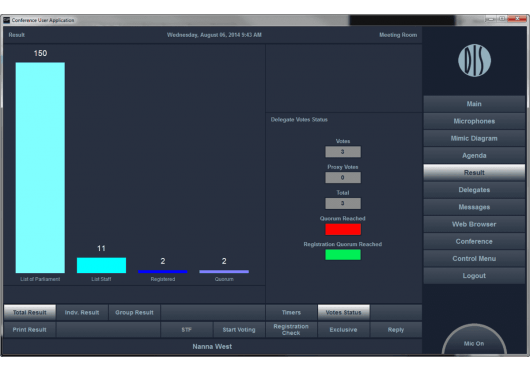This screenshot has width=530, height=371.
Task: Go to the Microphones page
Action: click(x=474, y=121)
